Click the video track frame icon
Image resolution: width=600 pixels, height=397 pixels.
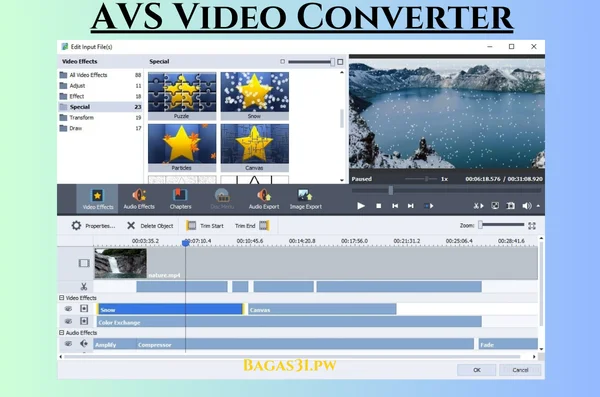coord(84,263)
